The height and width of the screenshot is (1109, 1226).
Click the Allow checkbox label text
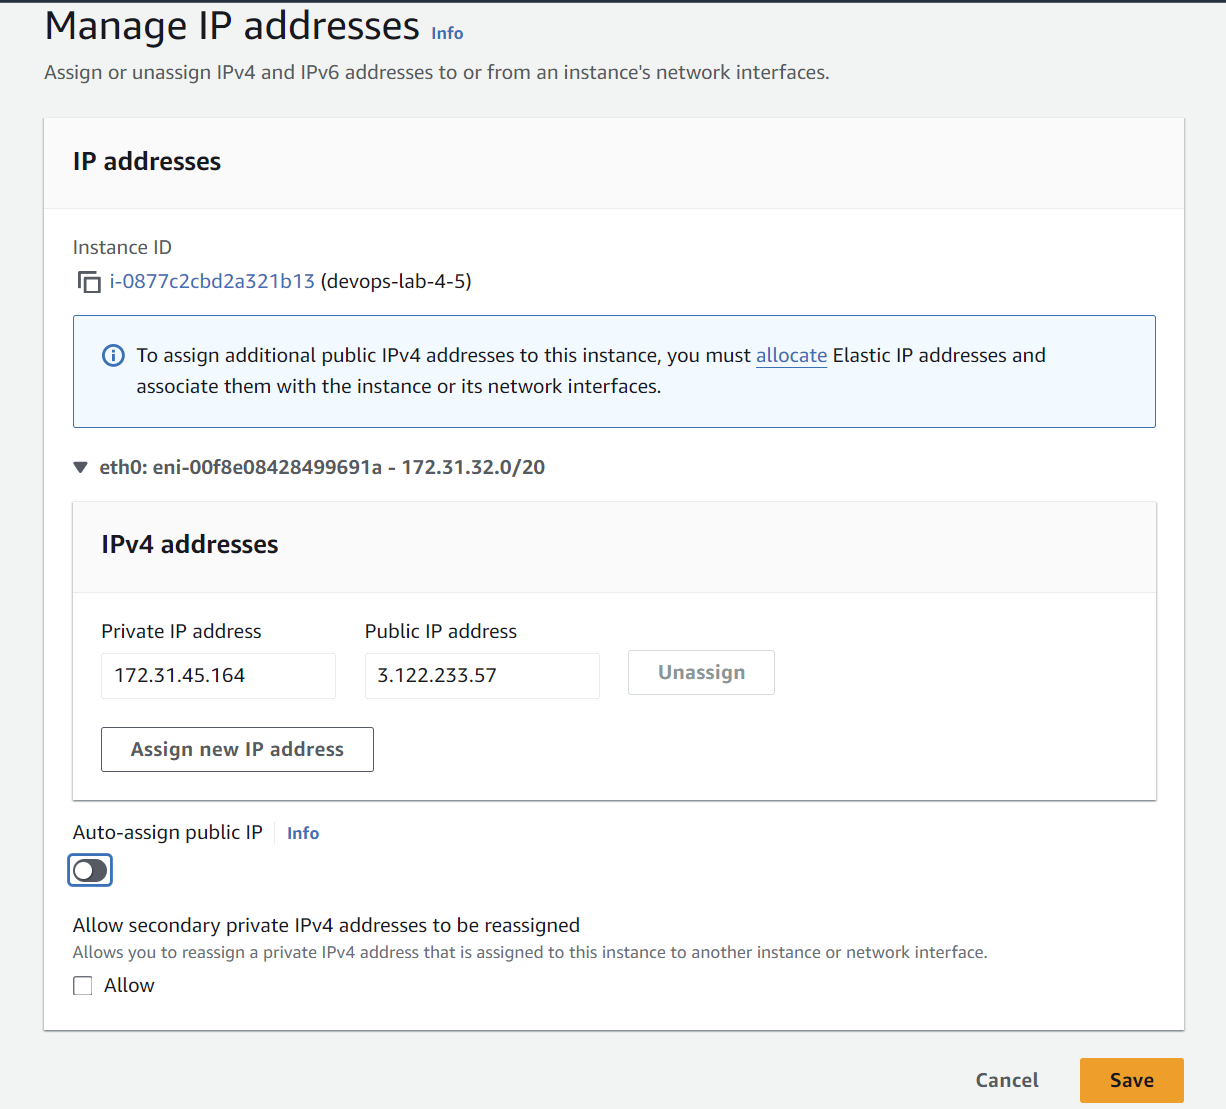click(129, 986)
